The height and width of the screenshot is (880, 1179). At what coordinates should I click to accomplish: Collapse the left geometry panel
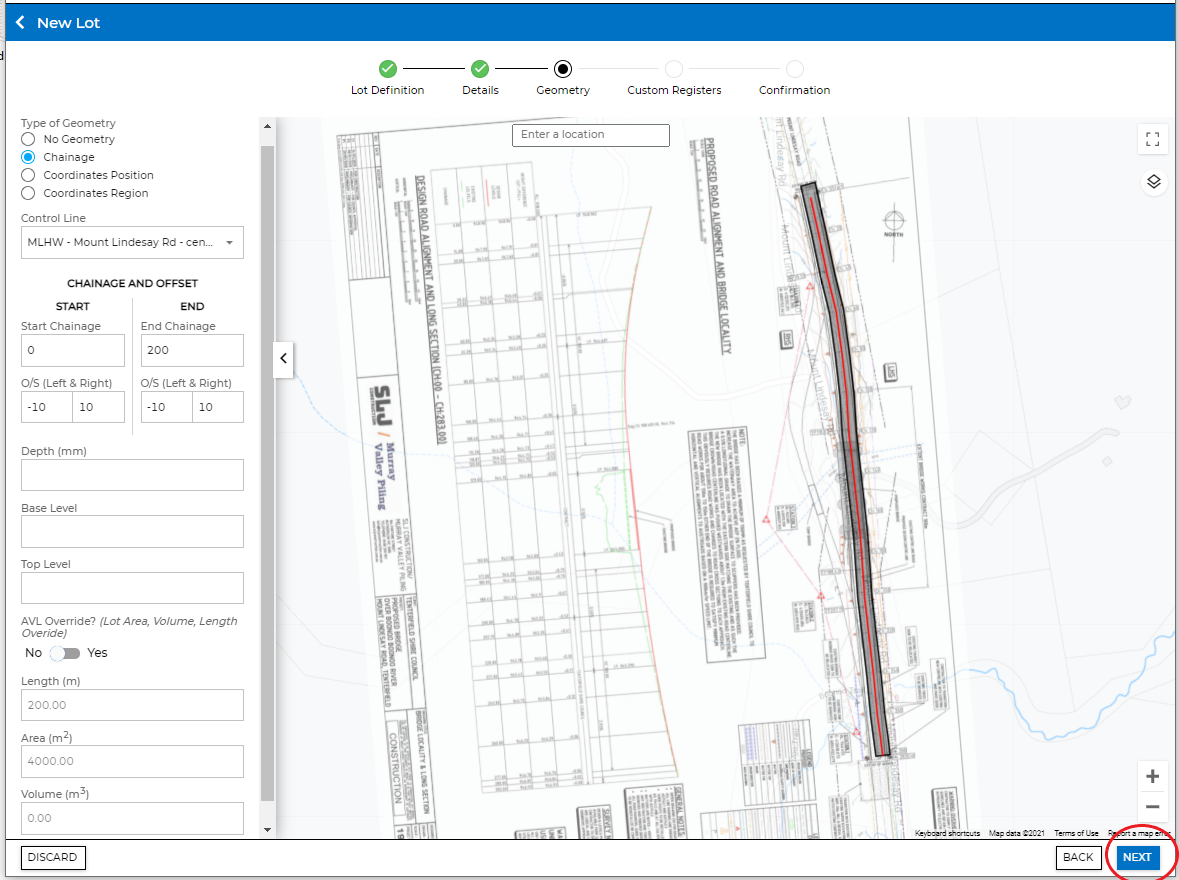[x=284, y=358]
